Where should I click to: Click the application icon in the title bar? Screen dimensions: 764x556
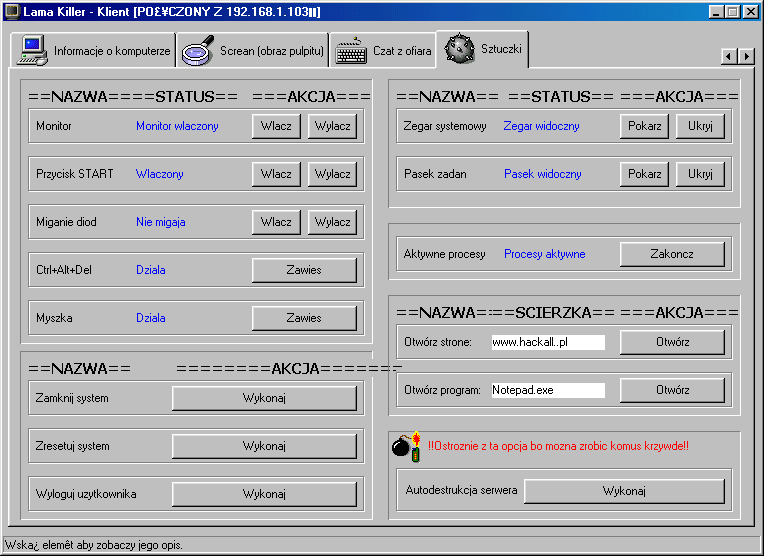(x=11, y=11)
